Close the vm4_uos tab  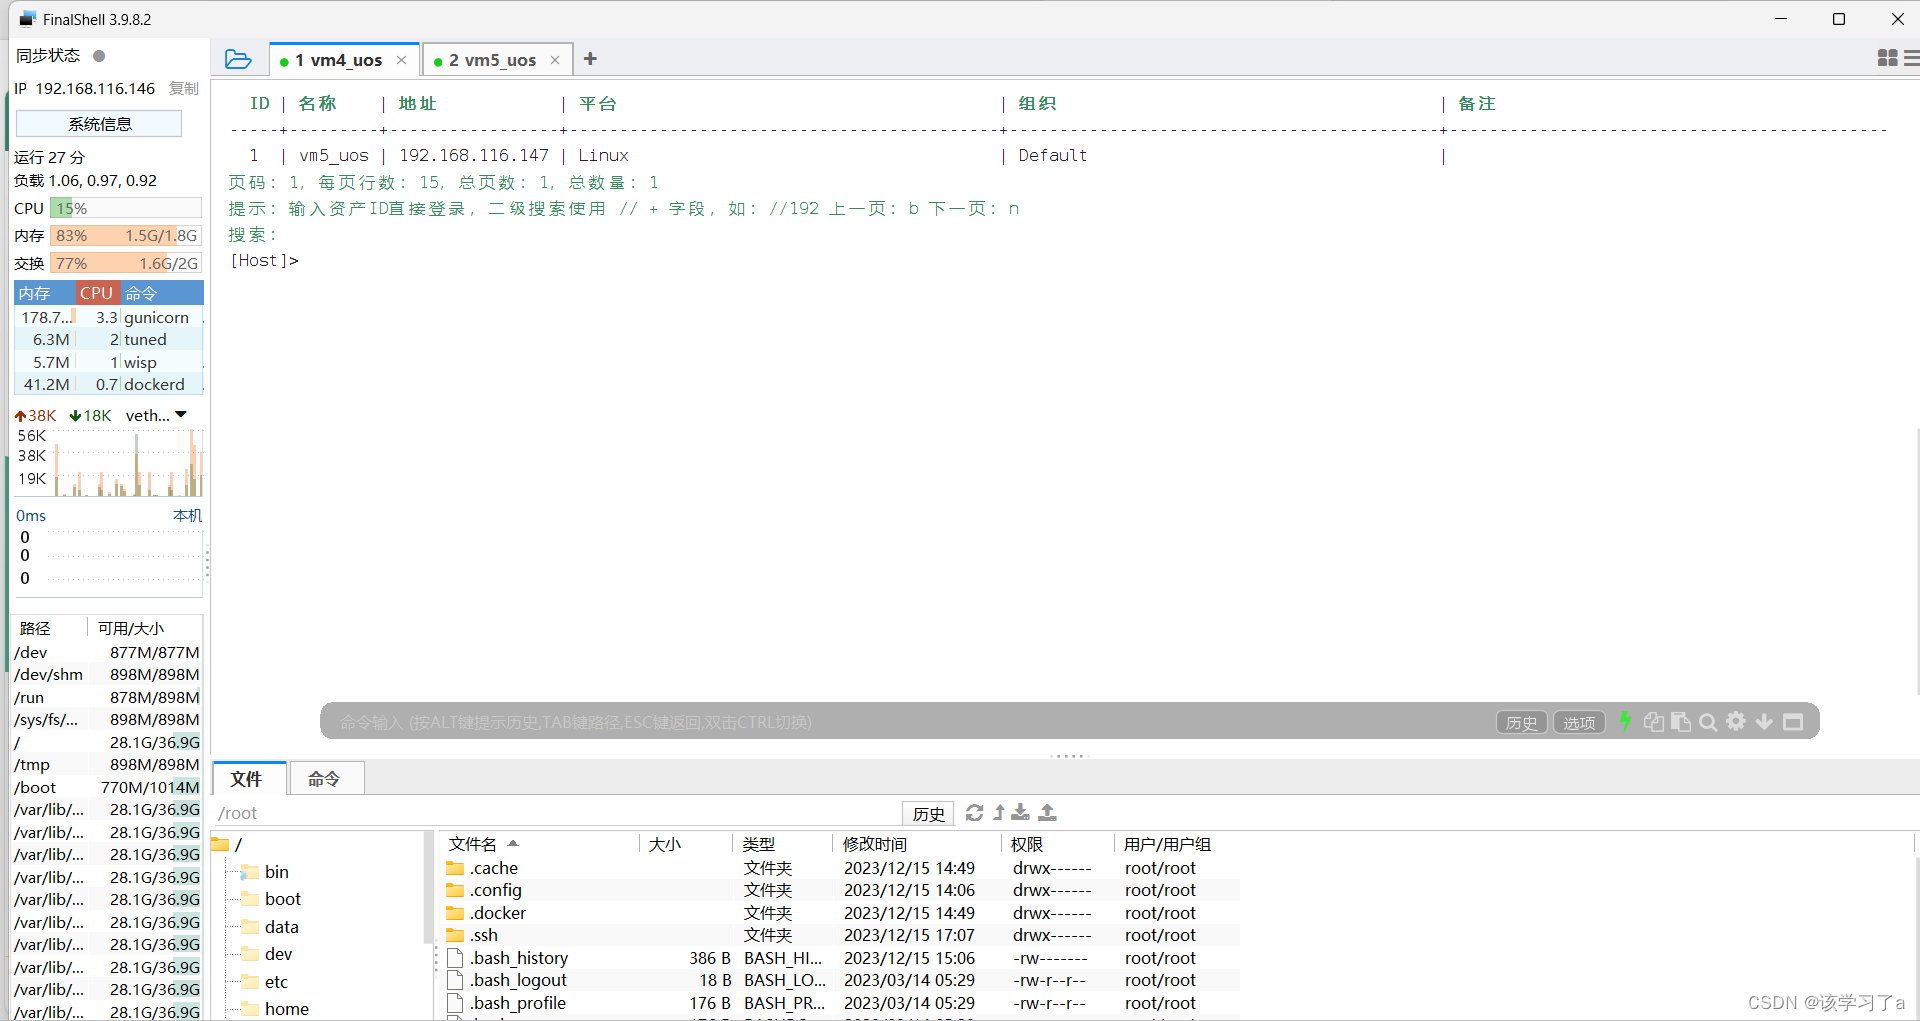pyautogui.click(x=401, y=60)
